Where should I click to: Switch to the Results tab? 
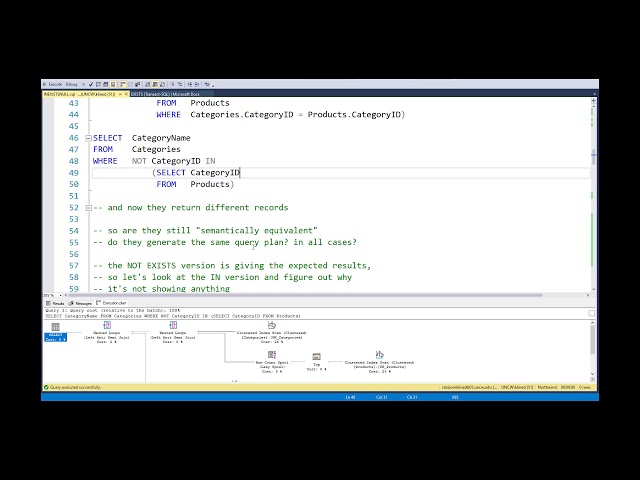point(56,303)
